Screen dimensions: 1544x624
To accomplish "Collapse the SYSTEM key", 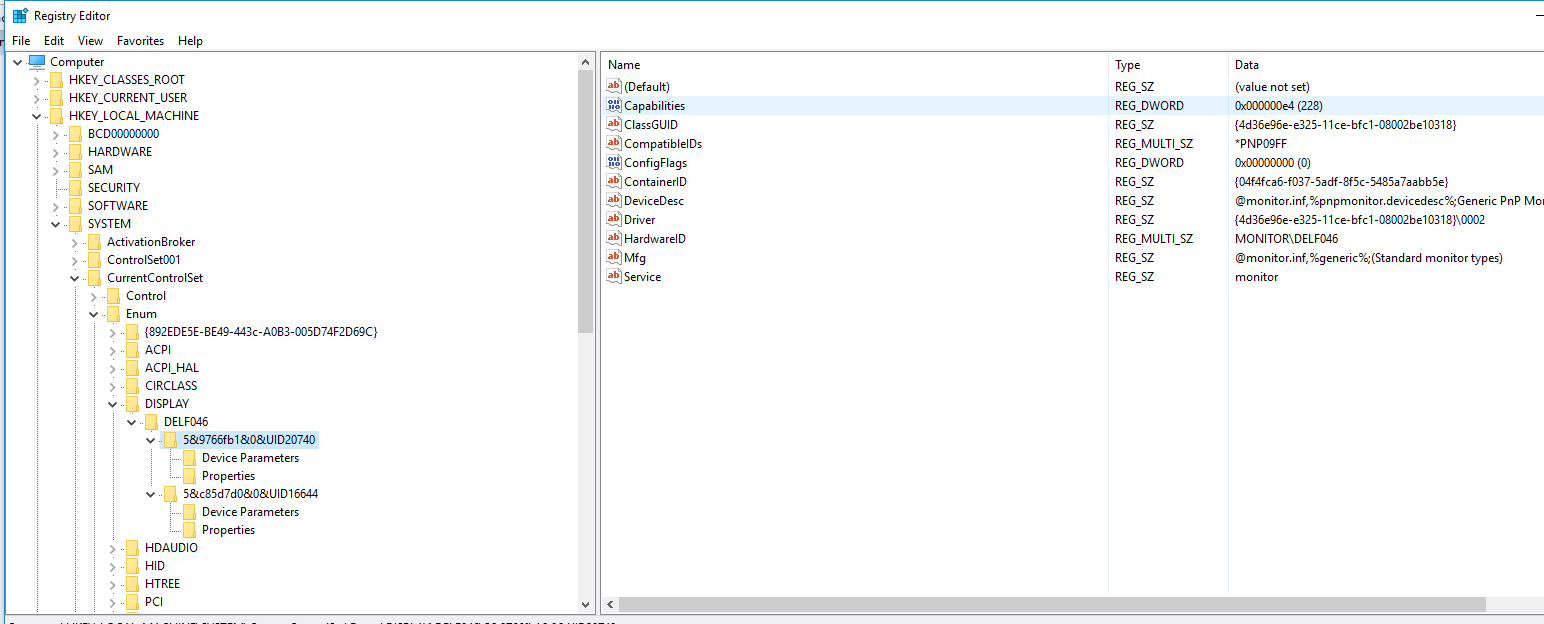I will 56,224.
